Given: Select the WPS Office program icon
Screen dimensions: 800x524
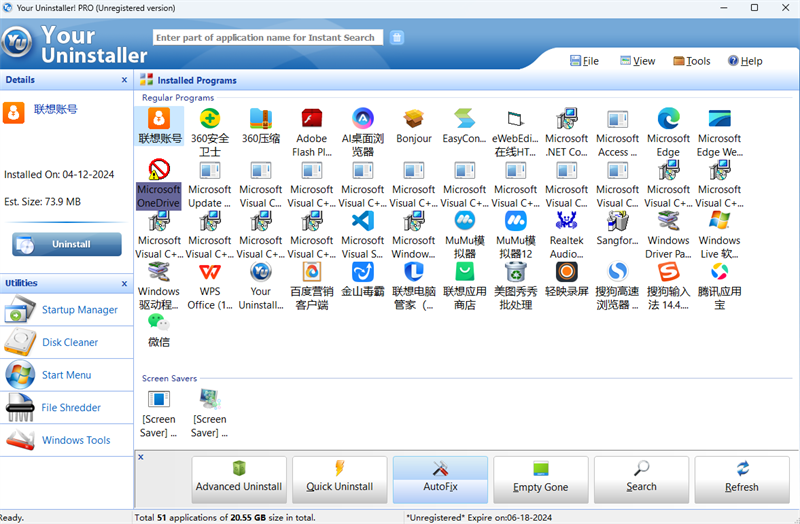Looking at the screenshot, I should tap(209, 273).
